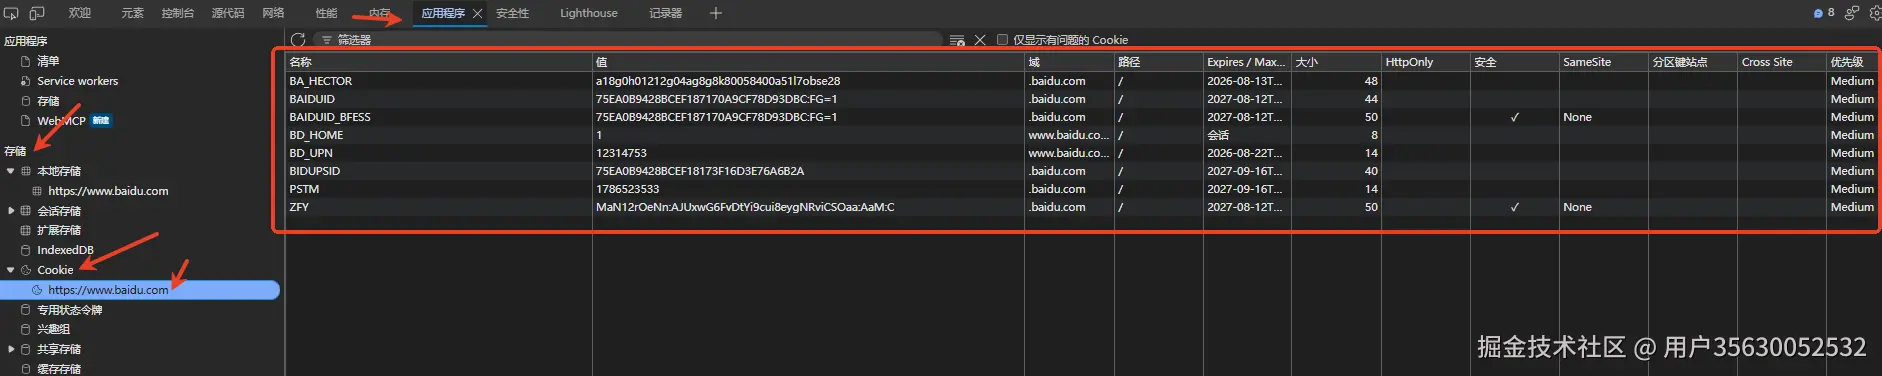Expand the 共享存储 tree node

pyautogui.click(x=11, y=349)
